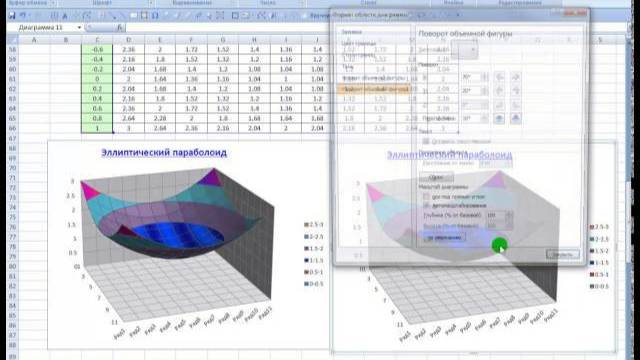Screen dimensions: 640x360
Task: Click legend entry 2.5-3 of uncovered chart
Action: click(314, 224)
